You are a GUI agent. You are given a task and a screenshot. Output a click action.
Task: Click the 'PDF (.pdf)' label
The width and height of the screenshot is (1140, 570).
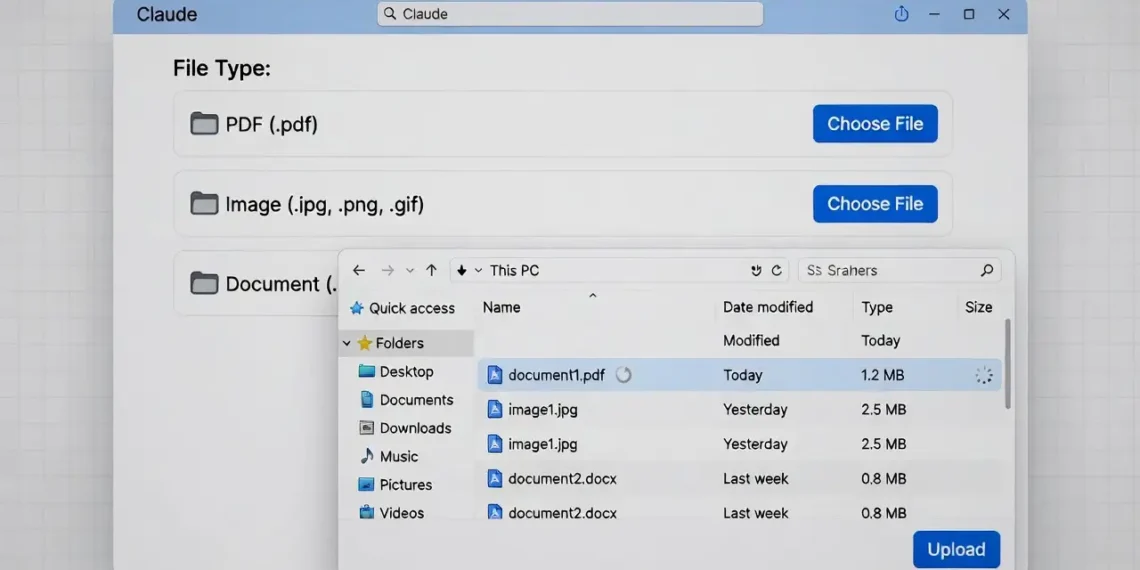(271, 124)
